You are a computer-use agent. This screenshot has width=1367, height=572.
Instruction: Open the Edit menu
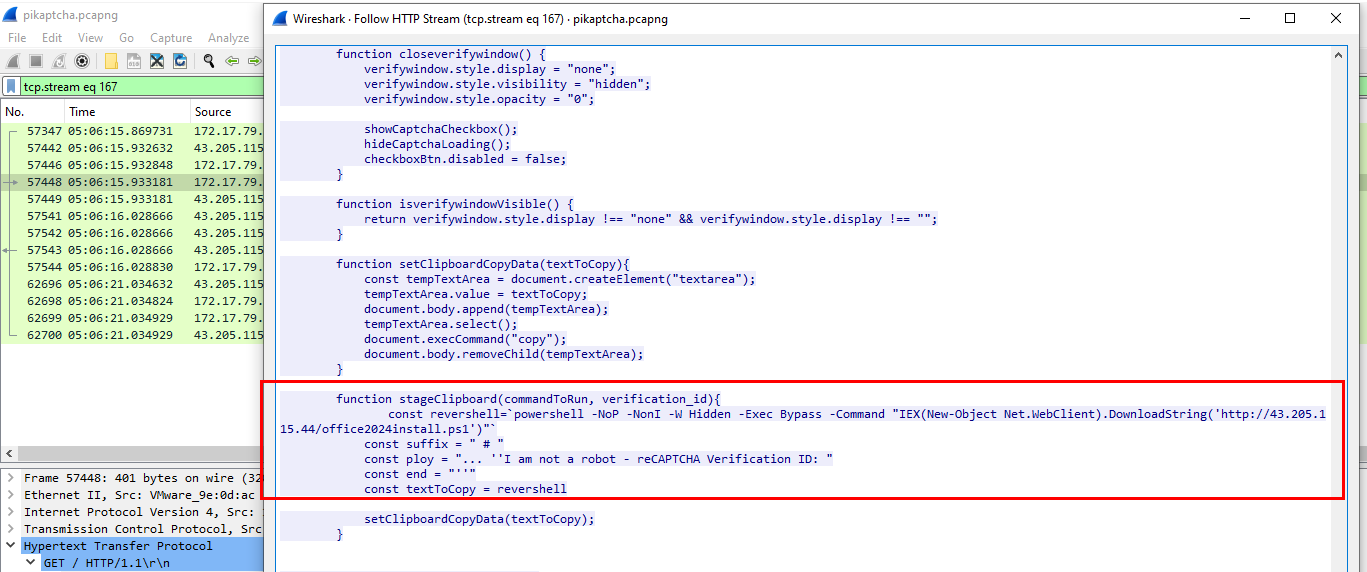click(52, 38)
